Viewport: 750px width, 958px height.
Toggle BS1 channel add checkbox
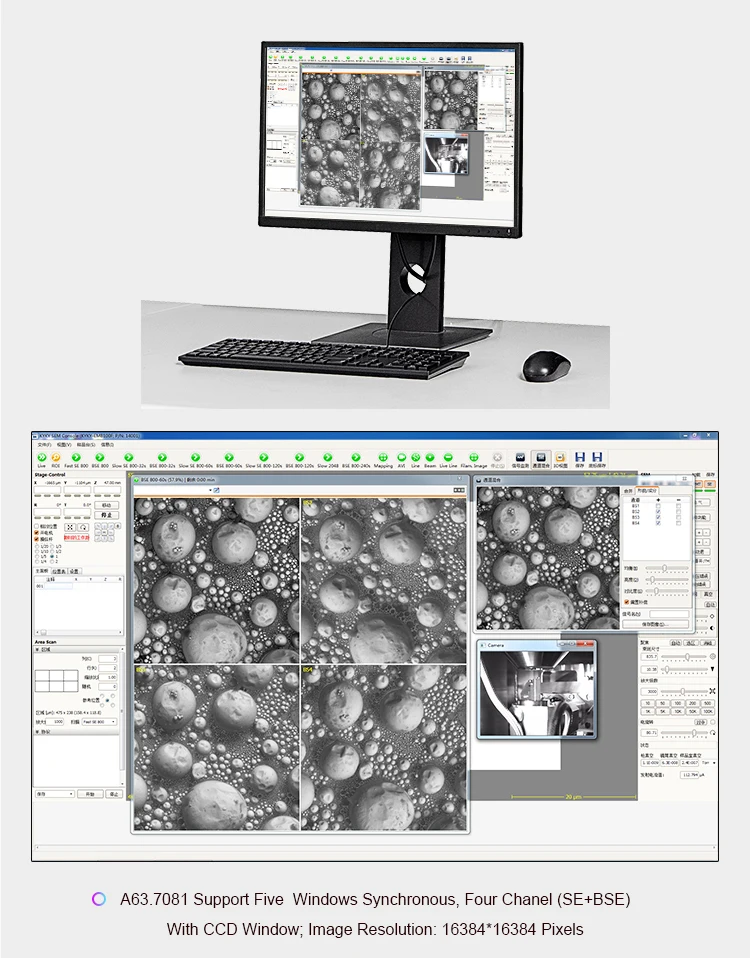pos(658,505)
